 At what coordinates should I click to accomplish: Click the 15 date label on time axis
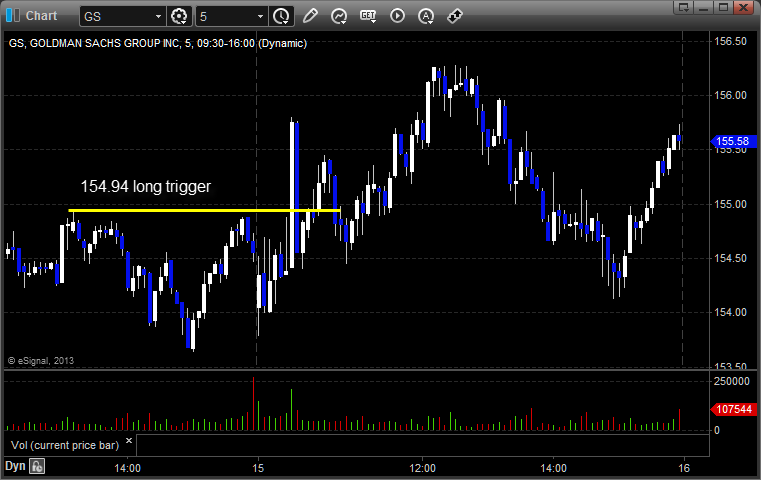click(x=258, y=468)
